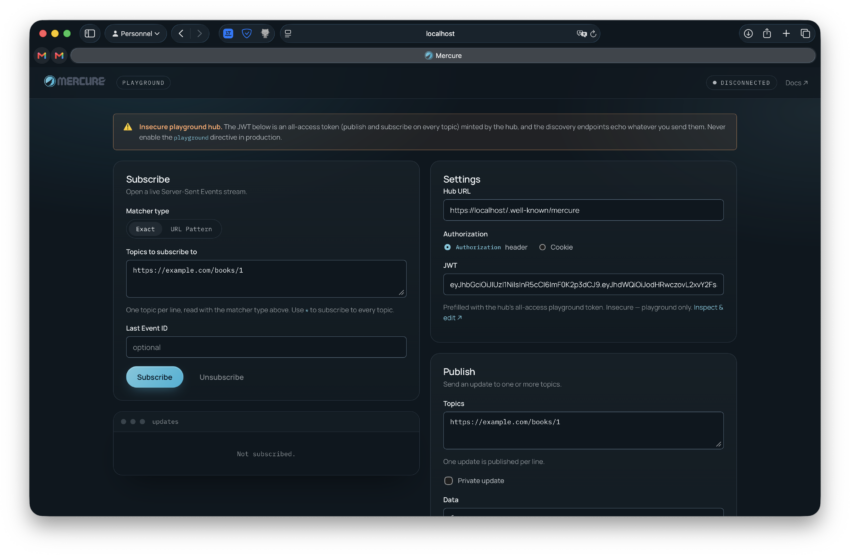Click the Settings section heading
Image resolution: width=850 pixels, height=555 pixels.
coord(461,179)
